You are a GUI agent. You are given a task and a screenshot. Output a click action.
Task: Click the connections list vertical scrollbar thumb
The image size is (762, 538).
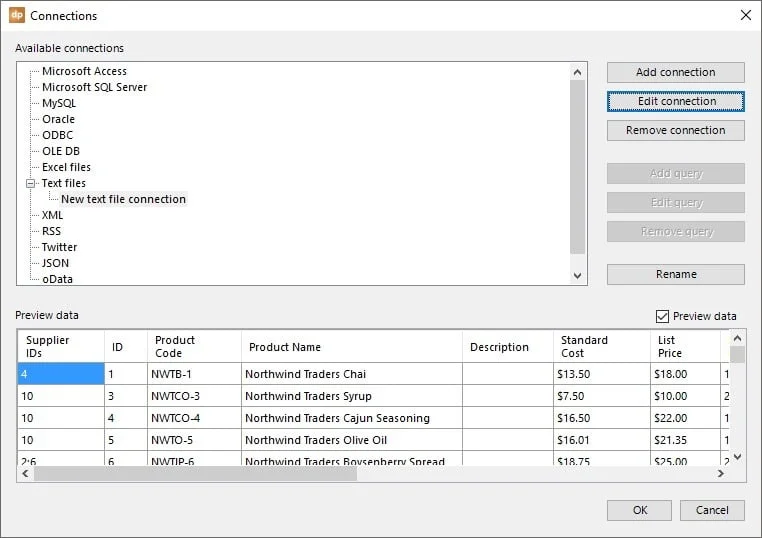pyautogui.click(x=577, y=167)
